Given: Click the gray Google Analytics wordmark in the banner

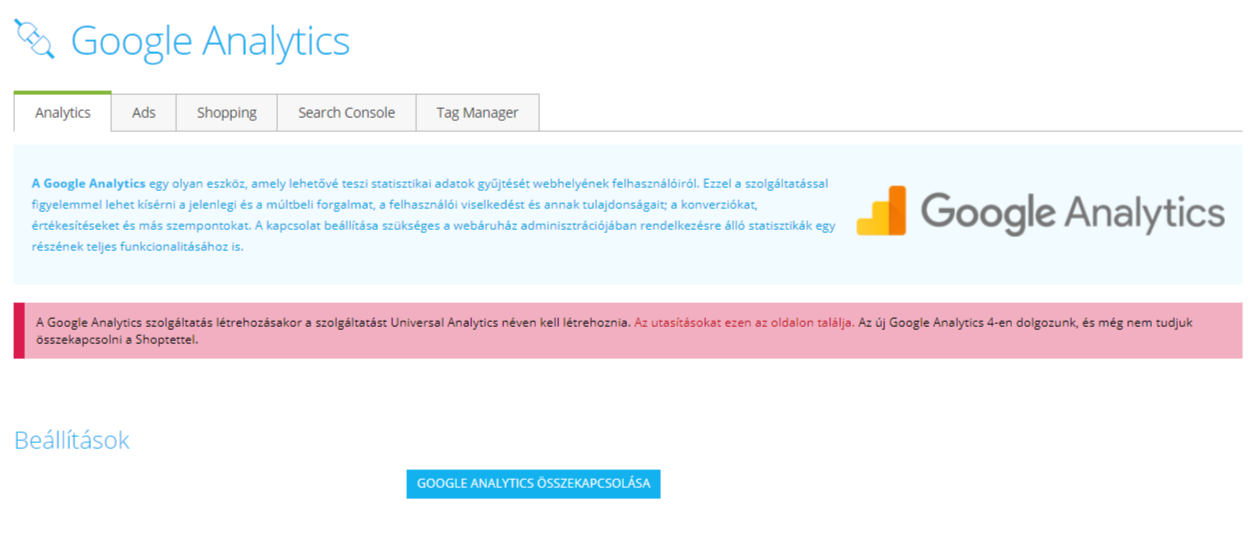Looking at the screenshot, I should coord(1072,213).
